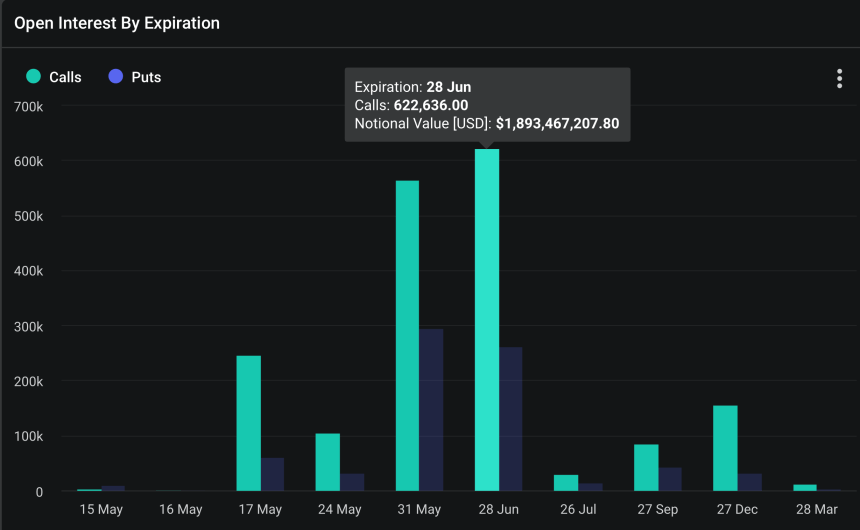Click the purple Puts legend dot

pos(116,77)
